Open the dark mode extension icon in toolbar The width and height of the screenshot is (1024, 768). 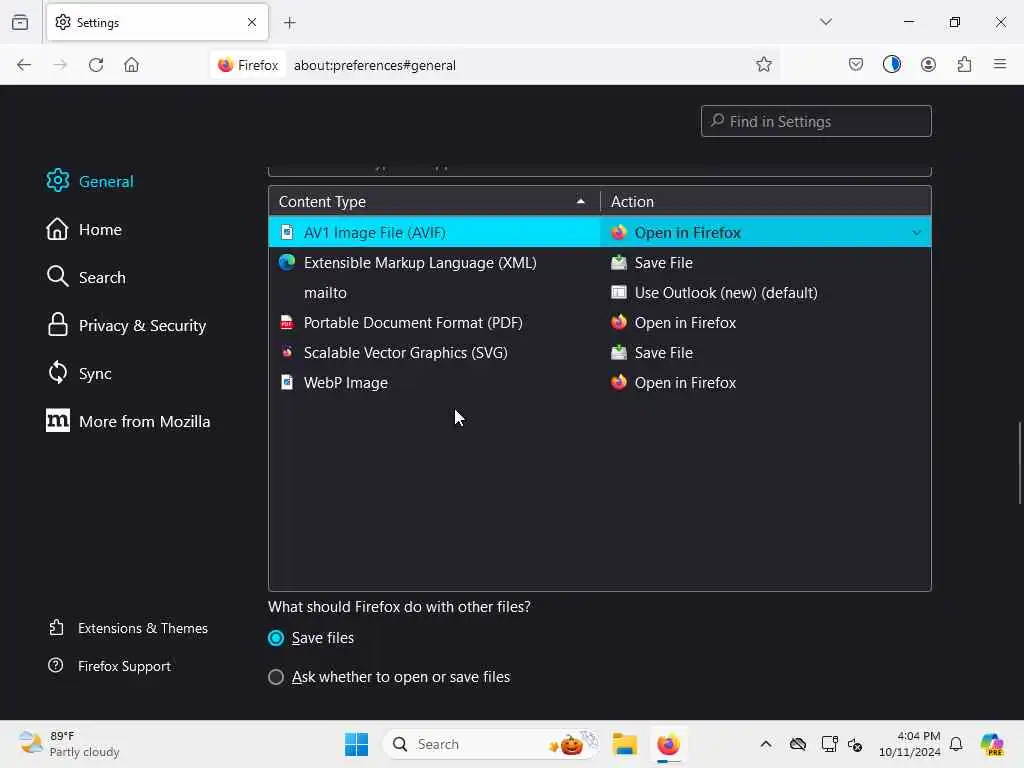click(891, 64)
